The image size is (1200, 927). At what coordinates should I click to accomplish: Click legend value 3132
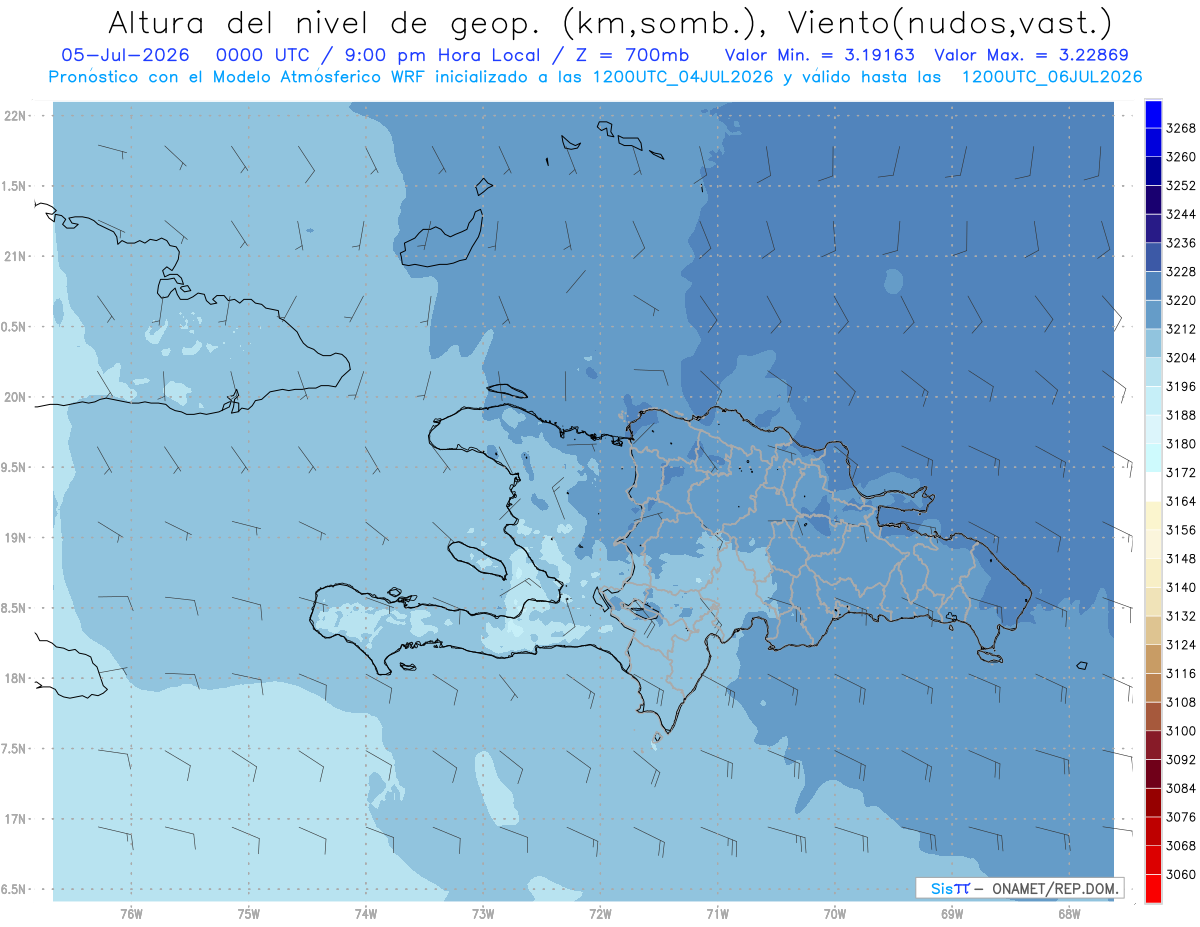(x=1181, y=616)
